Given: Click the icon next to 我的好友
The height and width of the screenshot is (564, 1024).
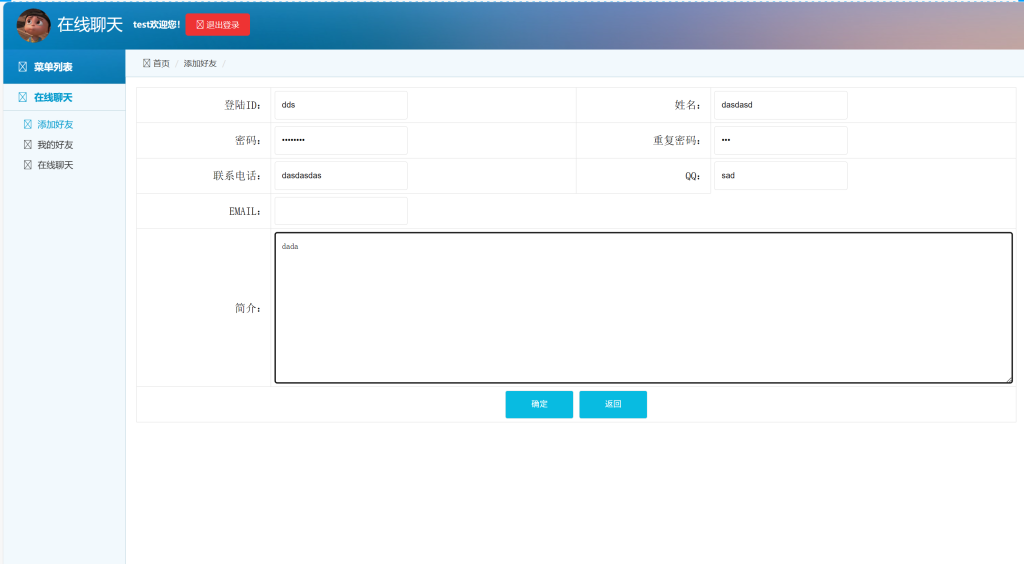Looking at the screenshot, I should pos(27,144).
